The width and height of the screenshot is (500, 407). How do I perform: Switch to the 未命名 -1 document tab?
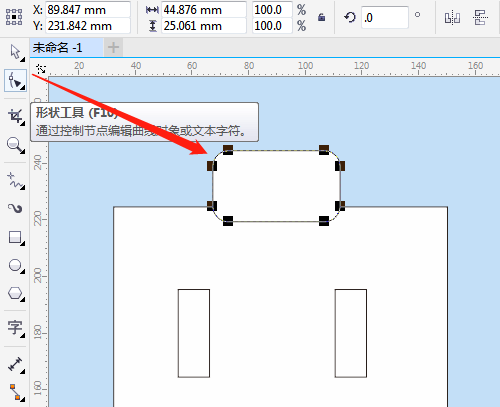[x=66, y=48]
